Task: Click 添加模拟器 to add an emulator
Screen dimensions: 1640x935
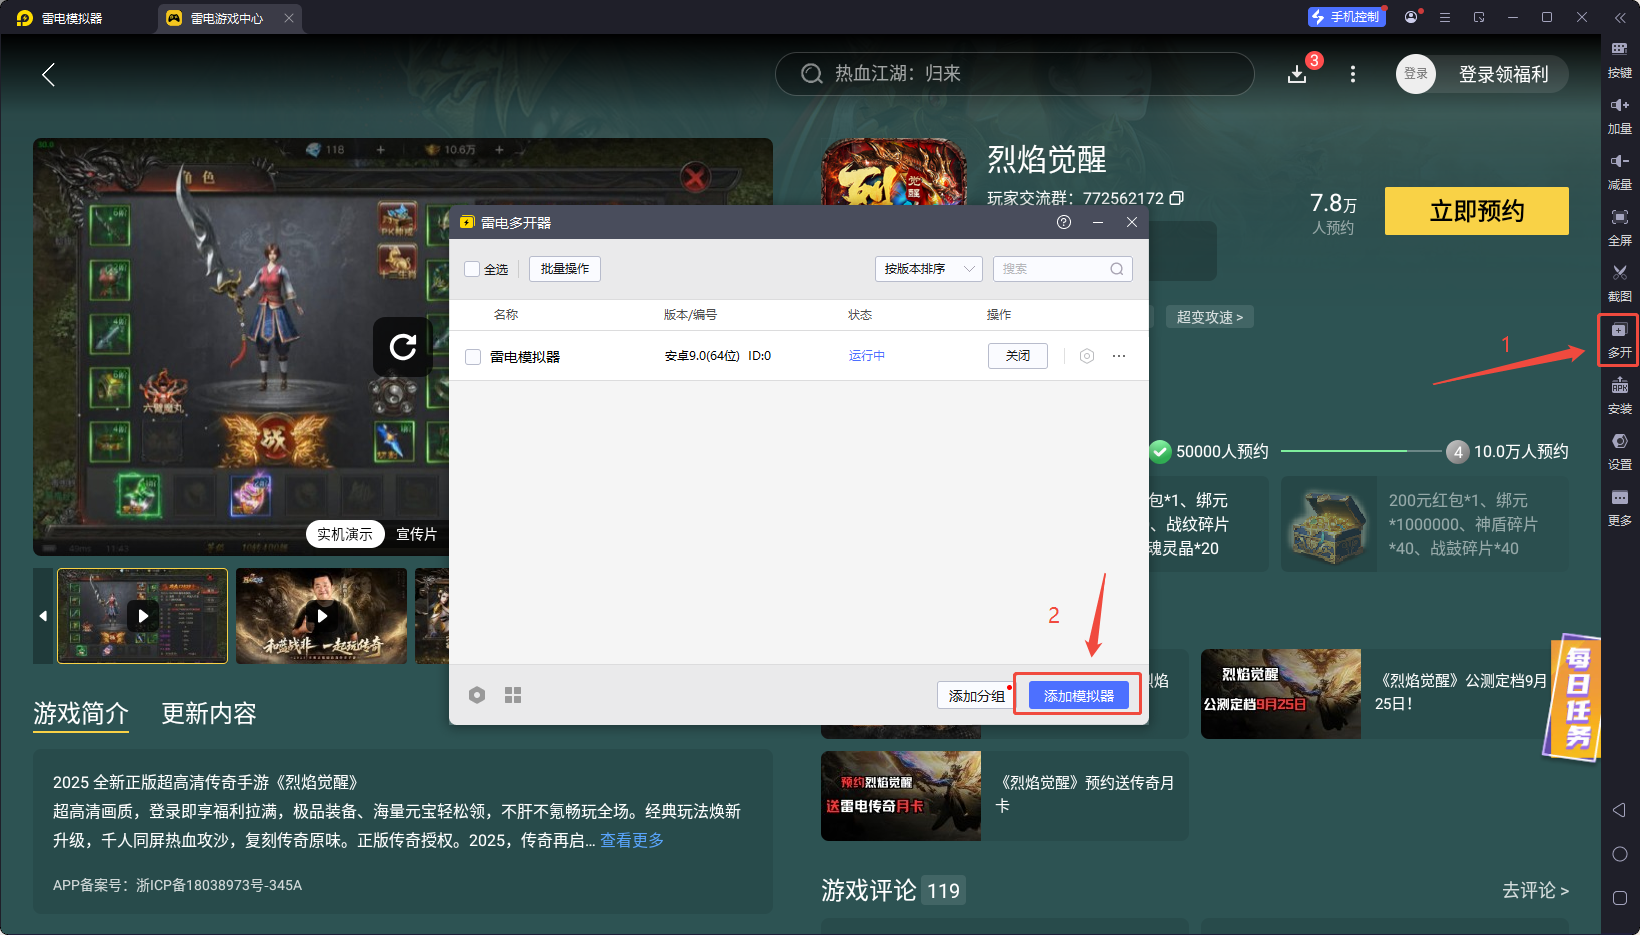Action: pos(1079,695)
